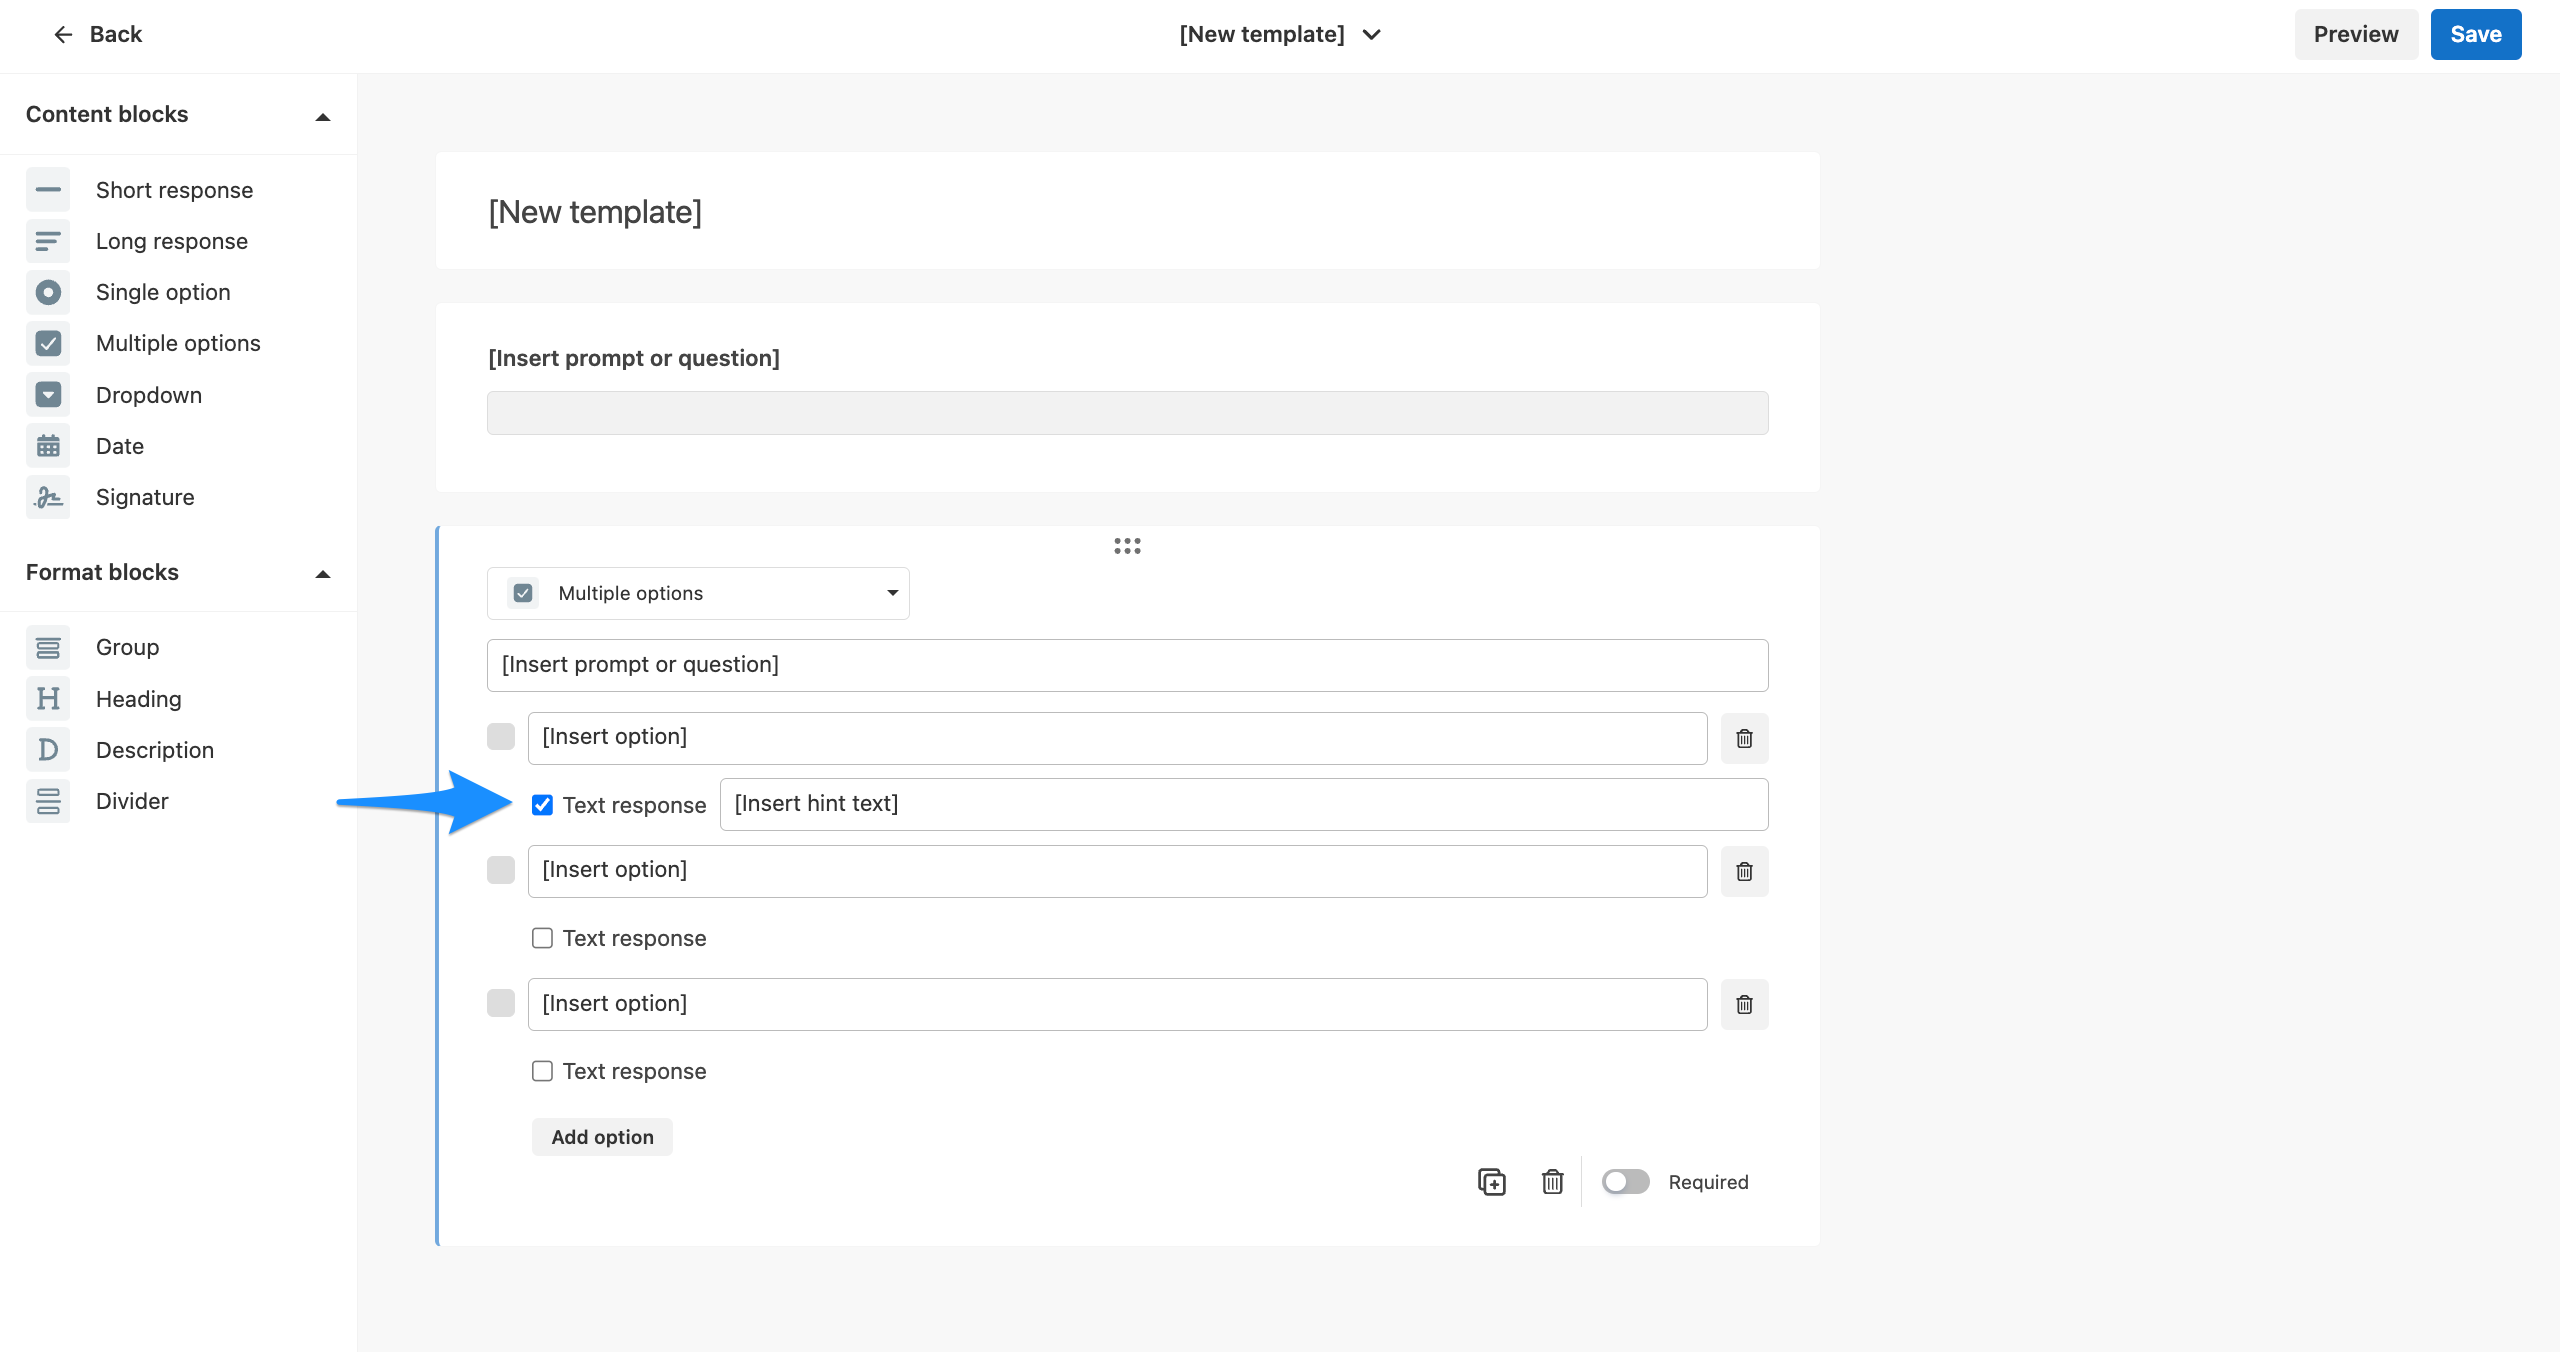Click the Back link
Screen dimensions: 2560x1352
tap(116, 34)
